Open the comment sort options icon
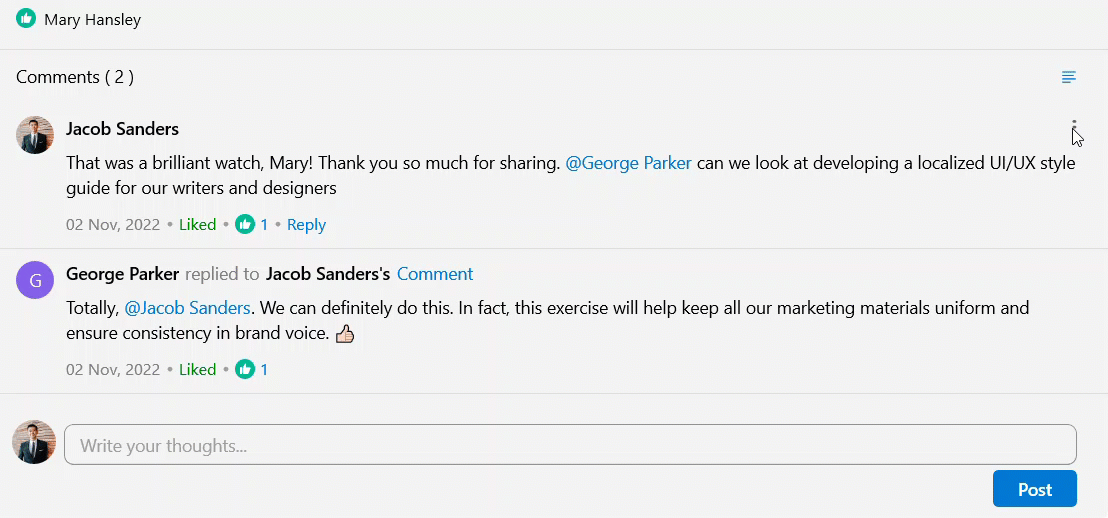 coord(1069,77)
